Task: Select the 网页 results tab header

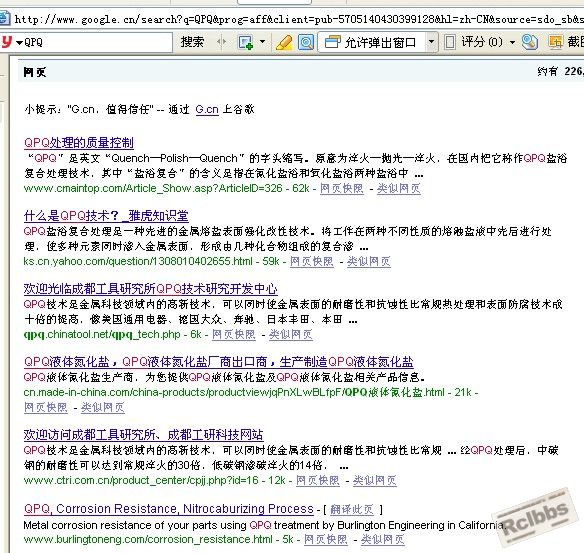Action: [35, 72]
